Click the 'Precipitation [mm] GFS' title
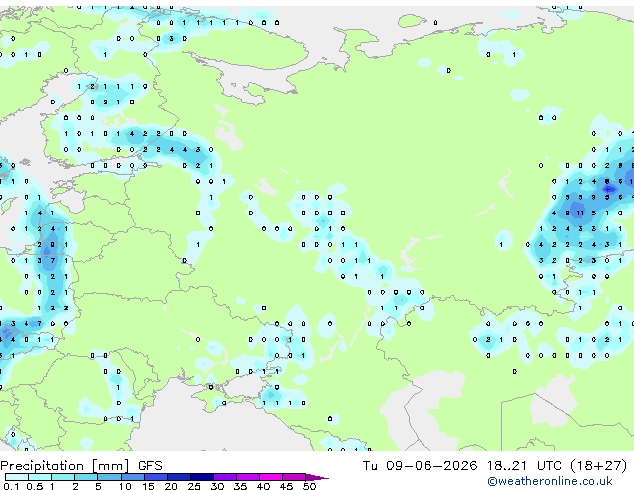Screen dimensions: 634x490 (x=81, y=466)
